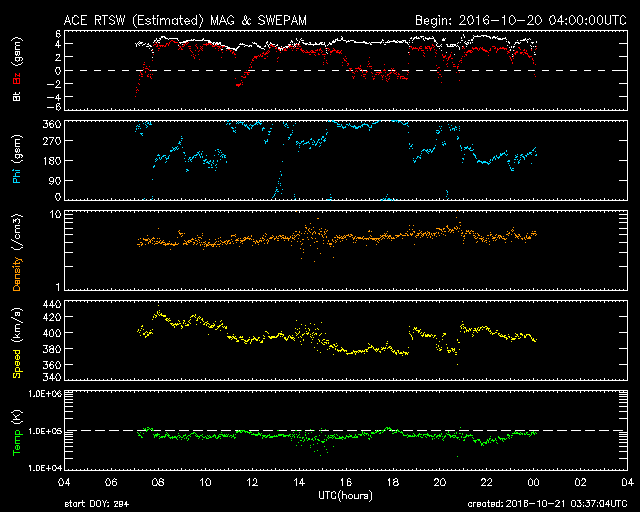Click the "6" tick on the Bt Bz axis

(58, 34)
